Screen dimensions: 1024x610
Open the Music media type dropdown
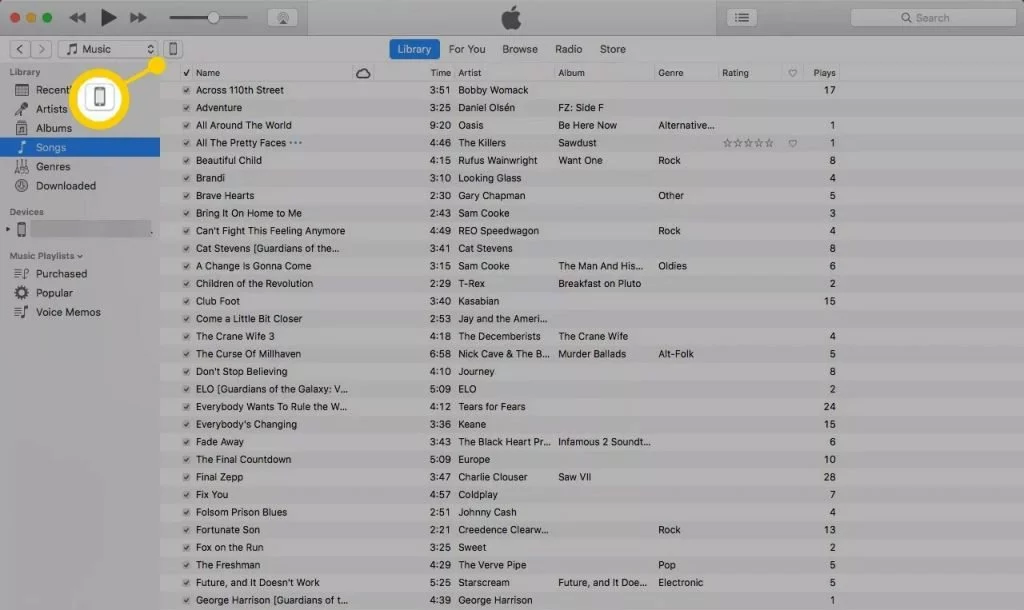pyautogui.click(x=108, y=49)
